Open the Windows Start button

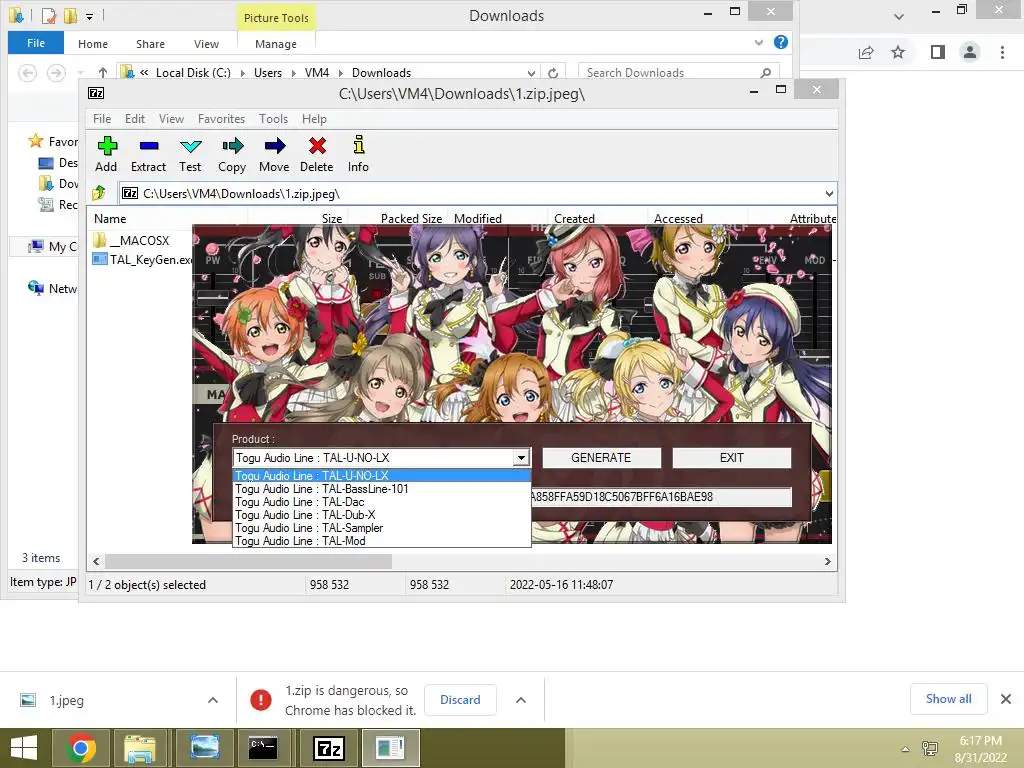24,748
